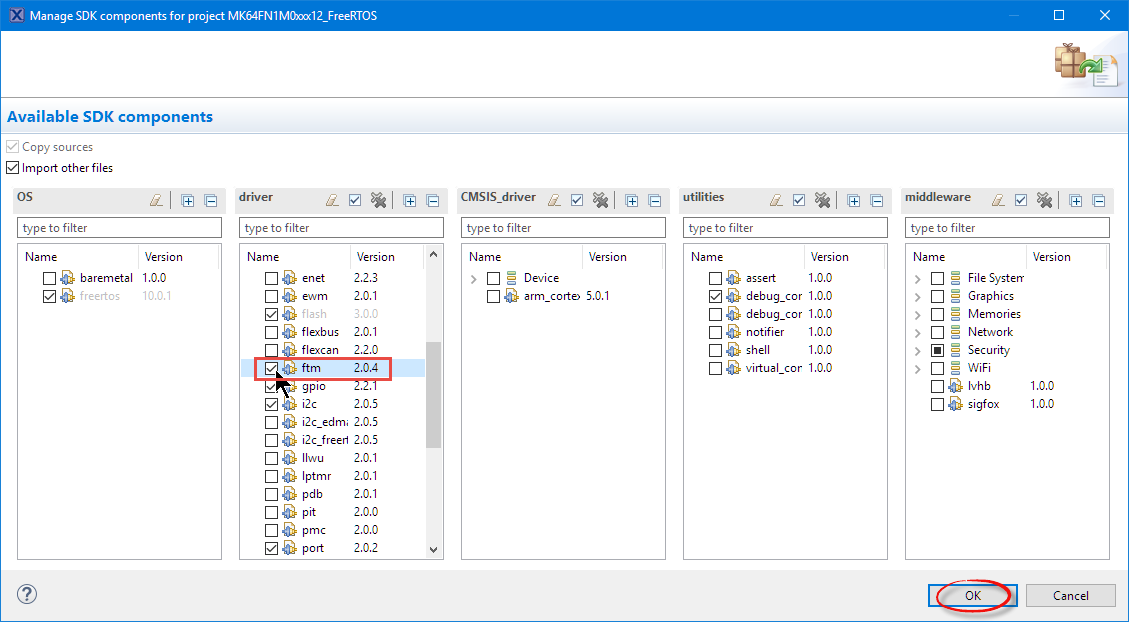Click expand-all plus icon in utilities panel
Screen dimensions: 1129x622
pos(854,200)
